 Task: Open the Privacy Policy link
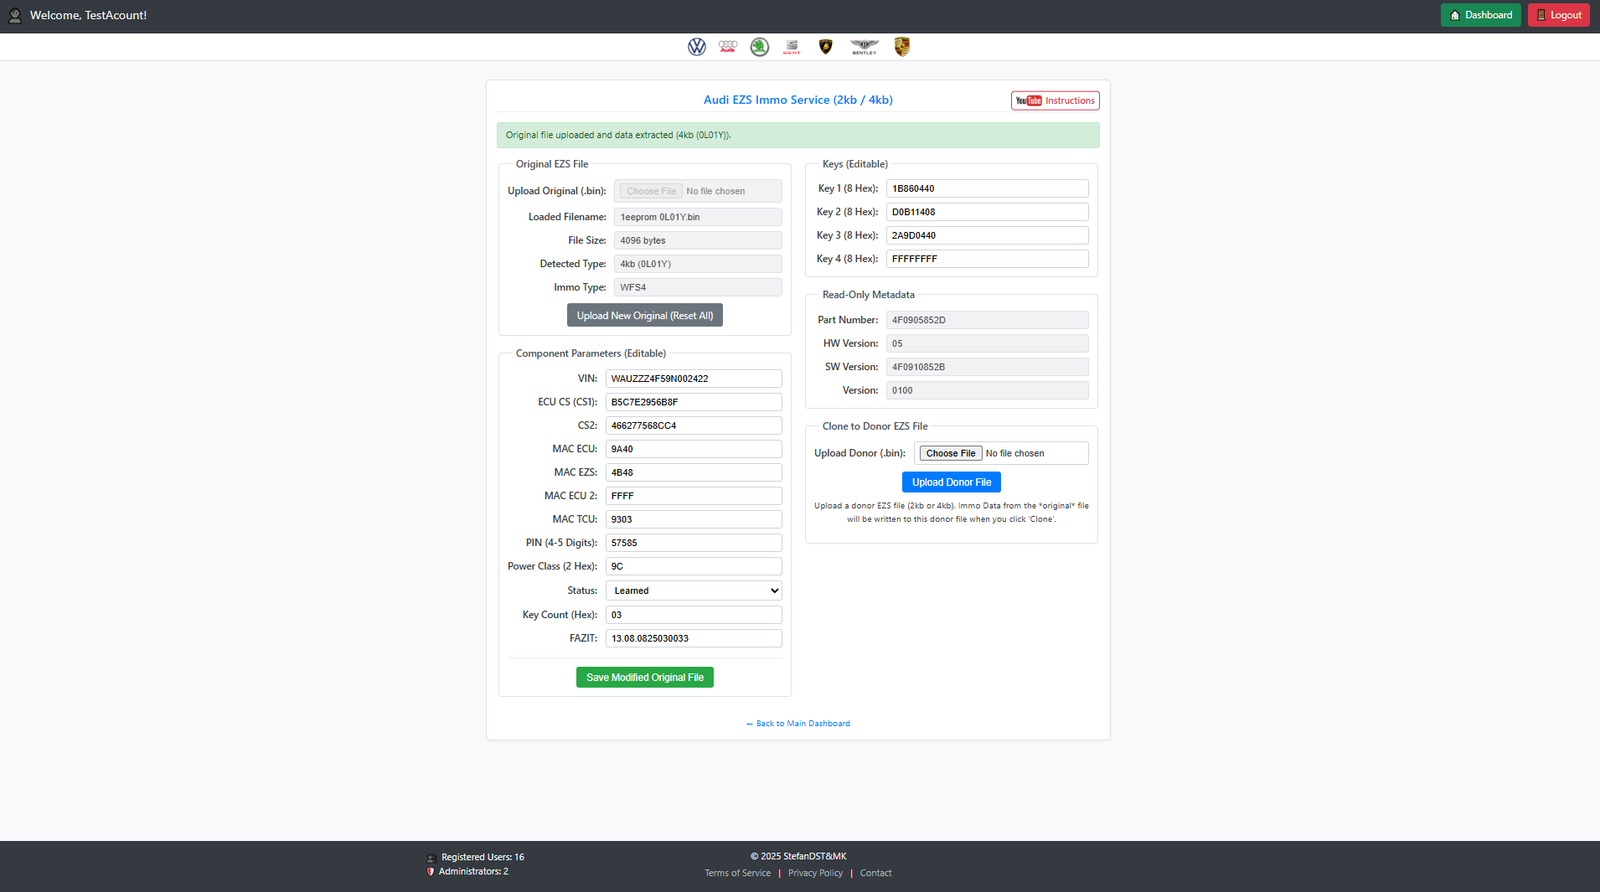click(815, 873)
